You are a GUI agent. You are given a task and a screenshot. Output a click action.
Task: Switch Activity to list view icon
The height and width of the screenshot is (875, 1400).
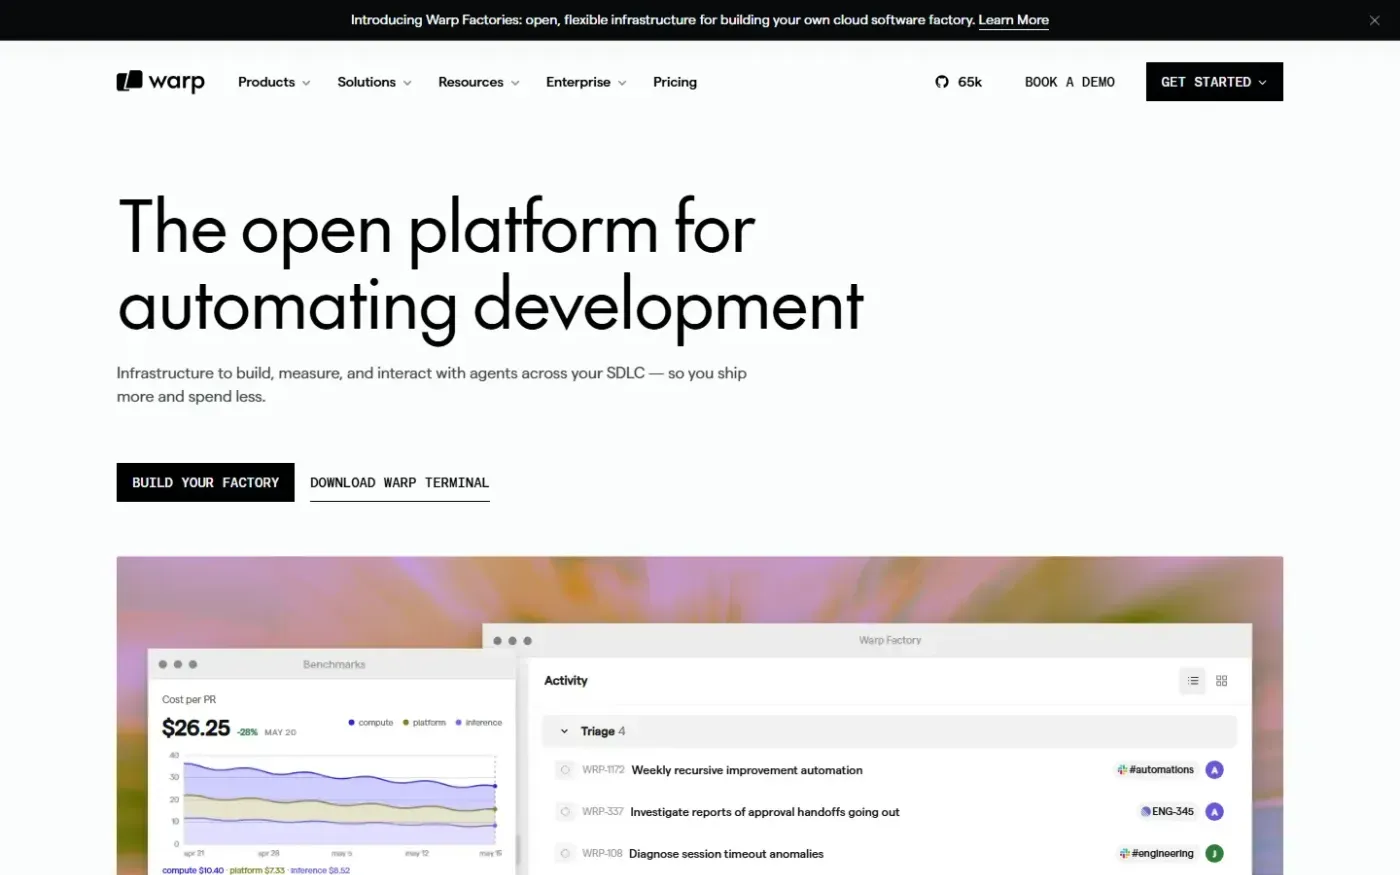coord(1193,681)
